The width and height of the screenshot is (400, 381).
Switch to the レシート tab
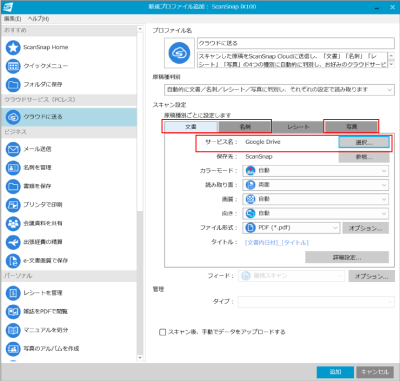click(x=298, y=127)
